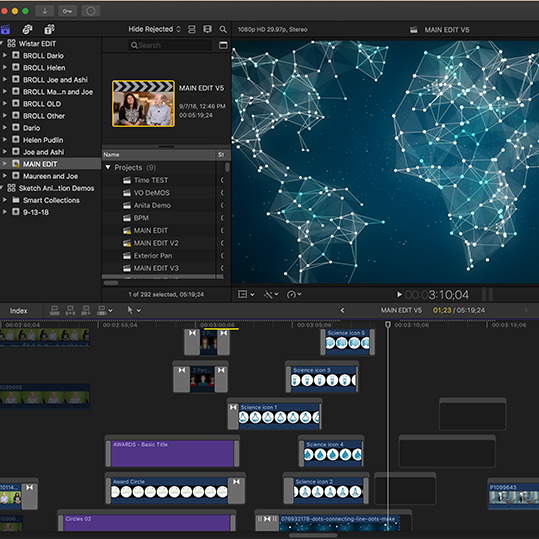539x539 pixels.
Task: Select the Maureen and Joe event
Action: coord(51,176)
